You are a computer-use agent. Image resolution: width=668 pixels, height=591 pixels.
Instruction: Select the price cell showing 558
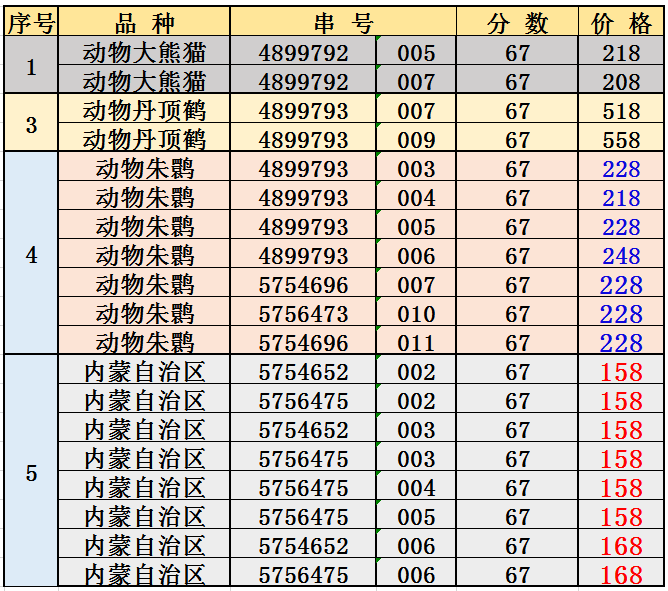pos(621,140)
